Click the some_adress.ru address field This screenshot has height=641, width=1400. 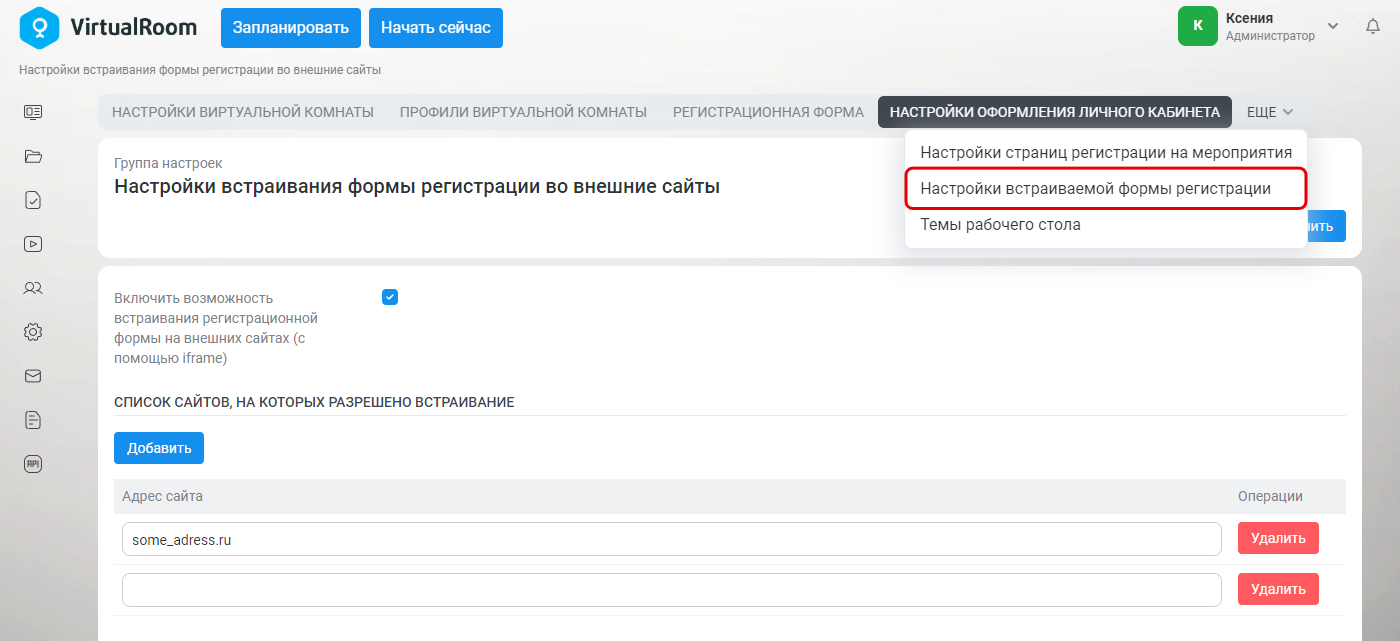pos(672,539)
